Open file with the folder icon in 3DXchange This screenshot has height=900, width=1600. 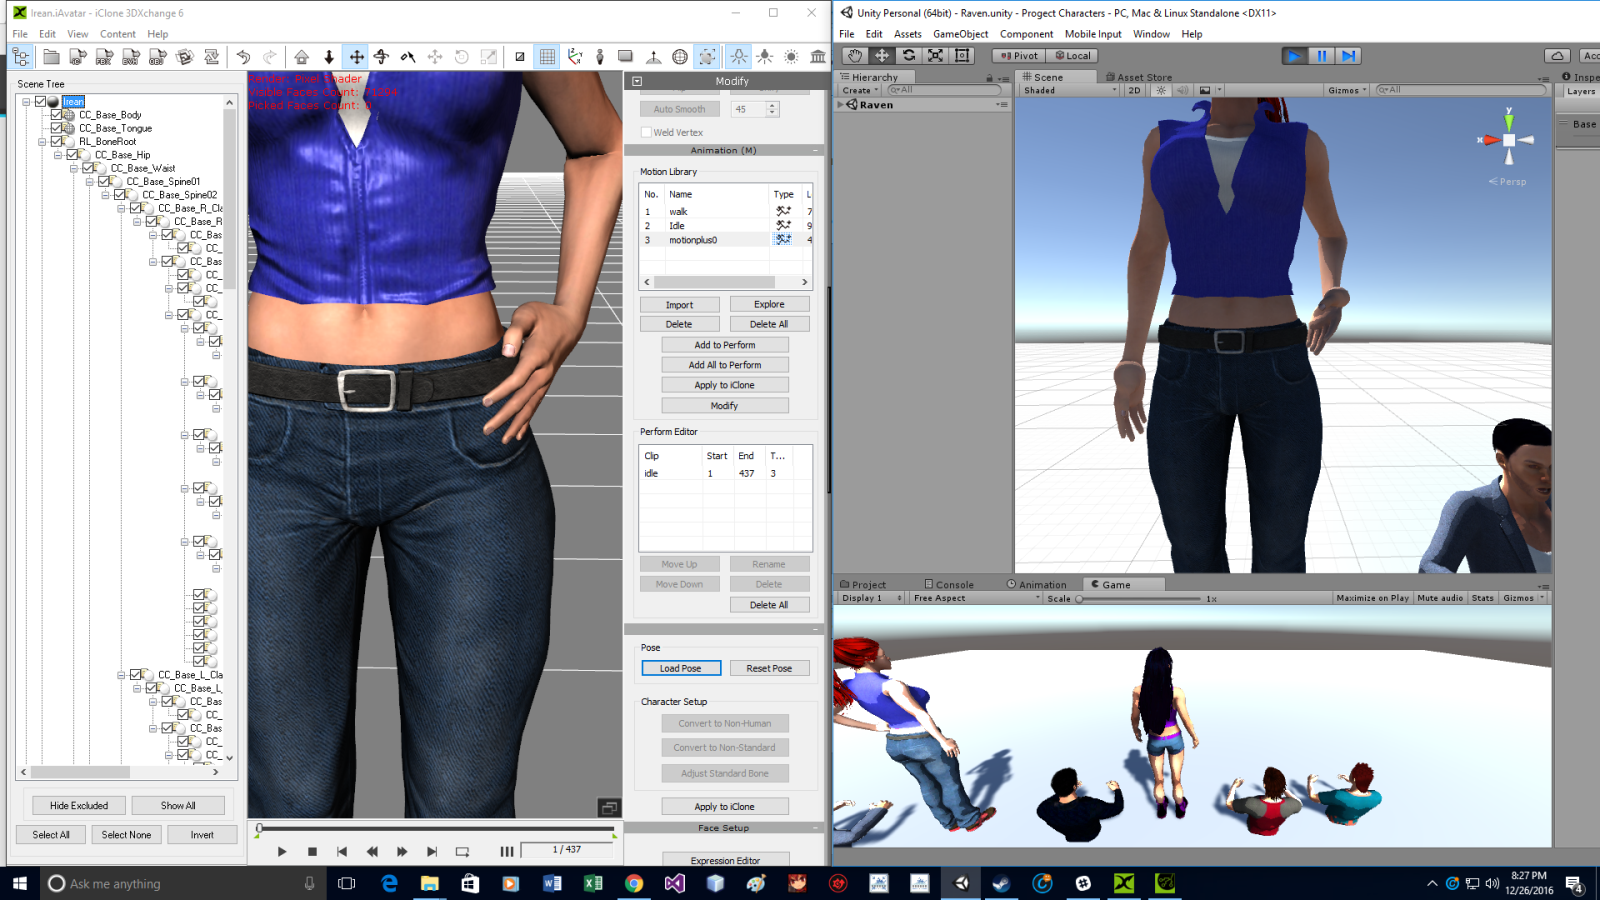click(50, 57)
